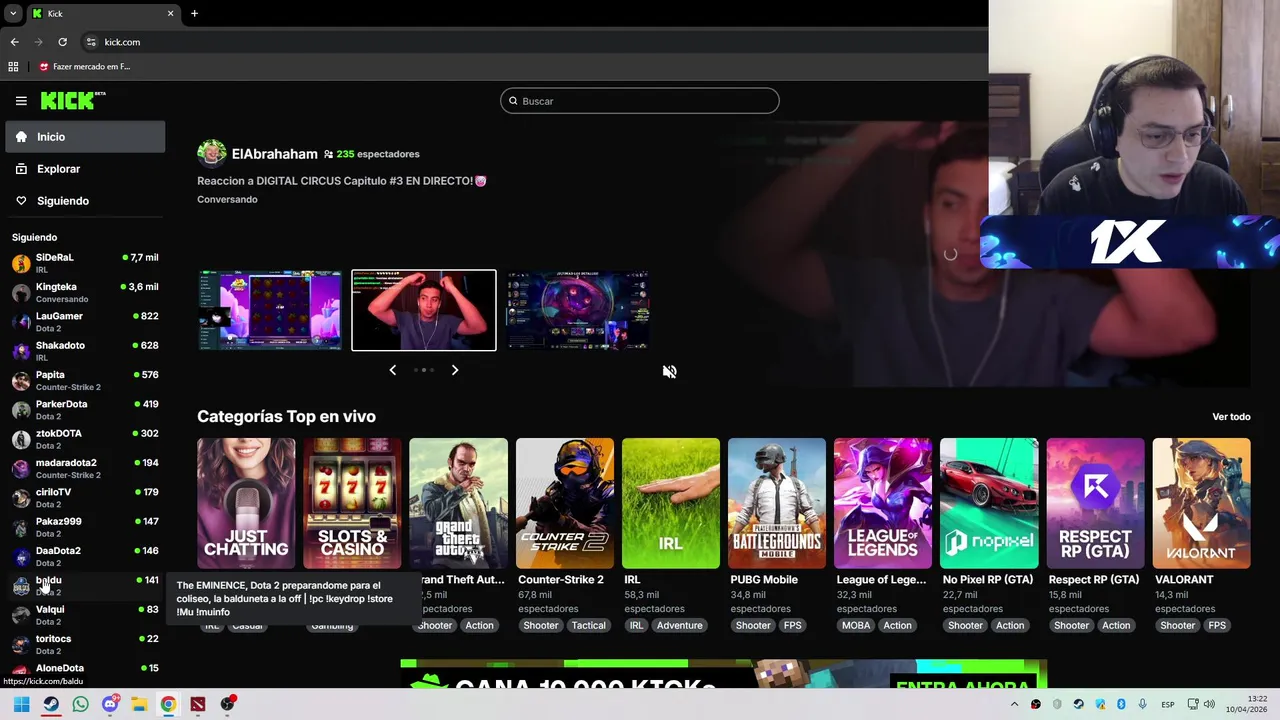Open a new browser tab
This screenshot has height=720, width=1280.
coord(194,13)
